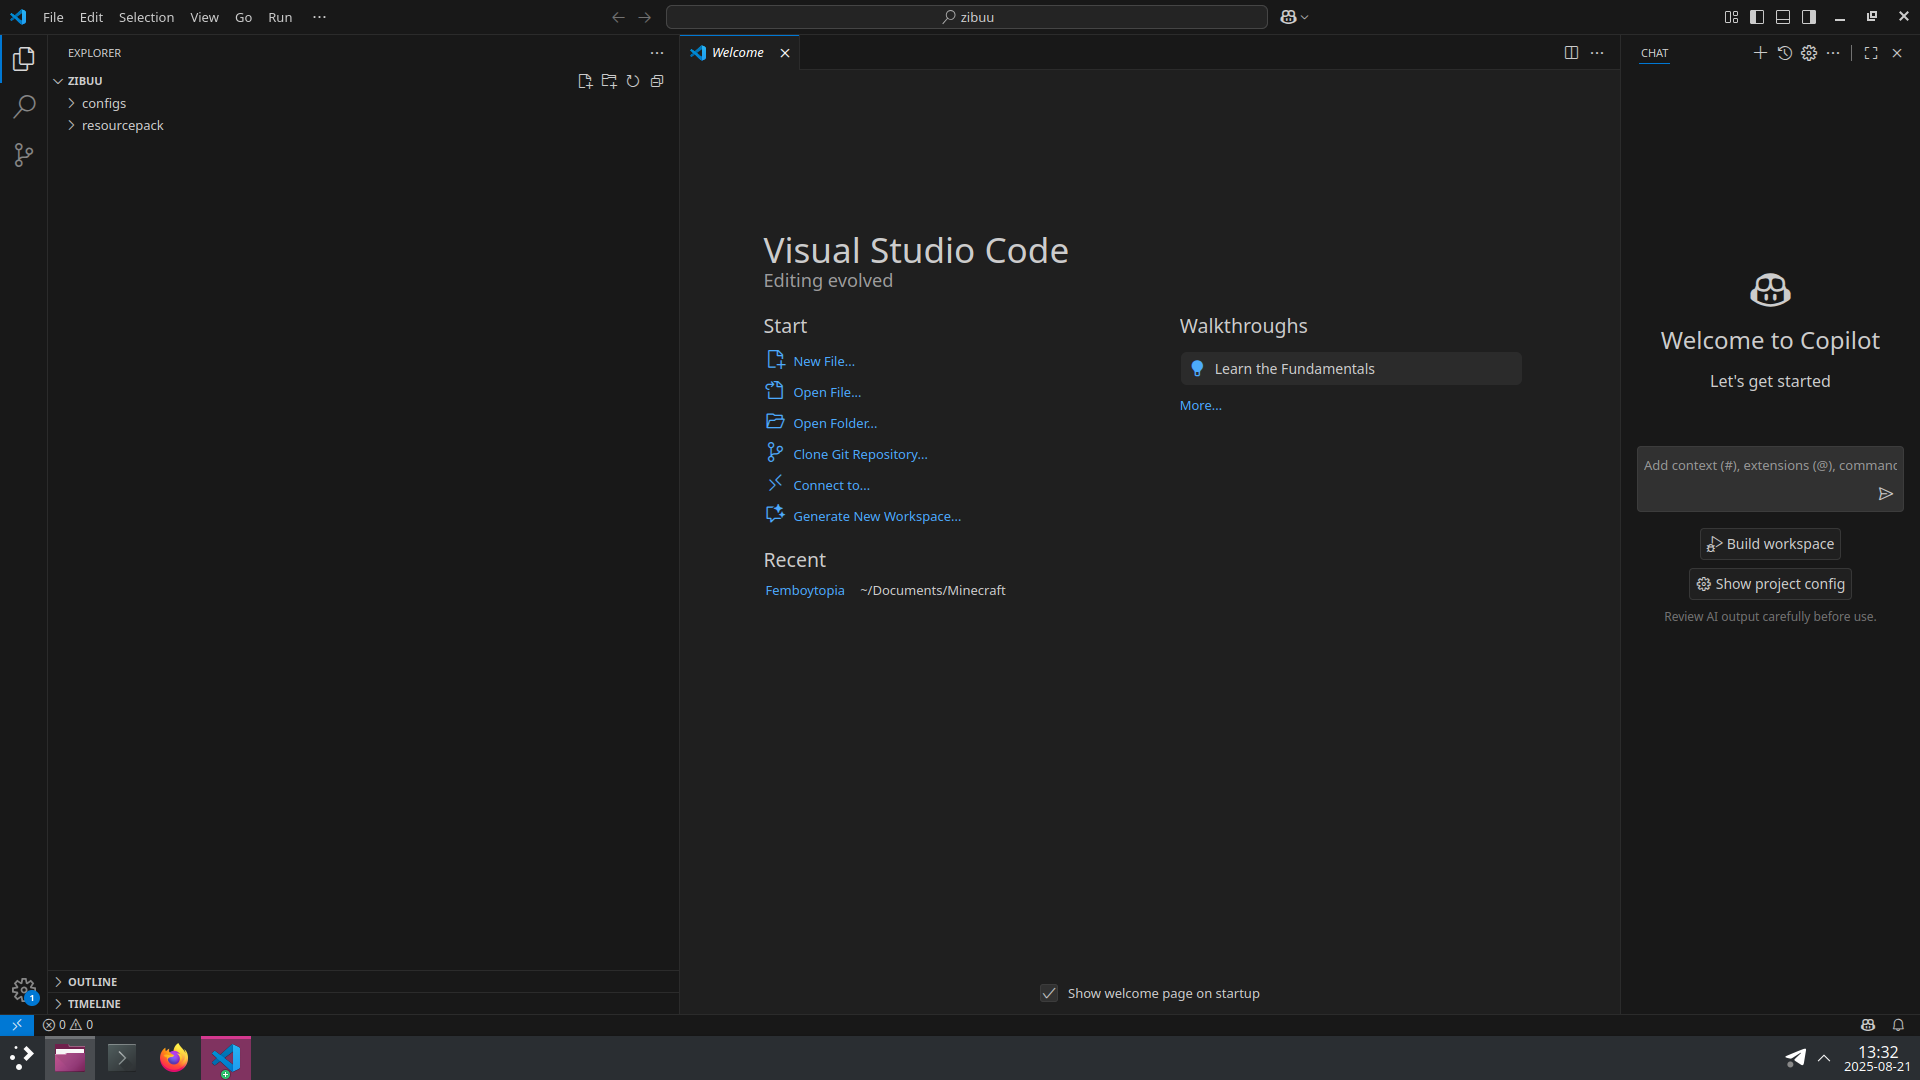Expand the OUTLINE section
The height and width of the screenshot is (1080, 1920).
92,982
